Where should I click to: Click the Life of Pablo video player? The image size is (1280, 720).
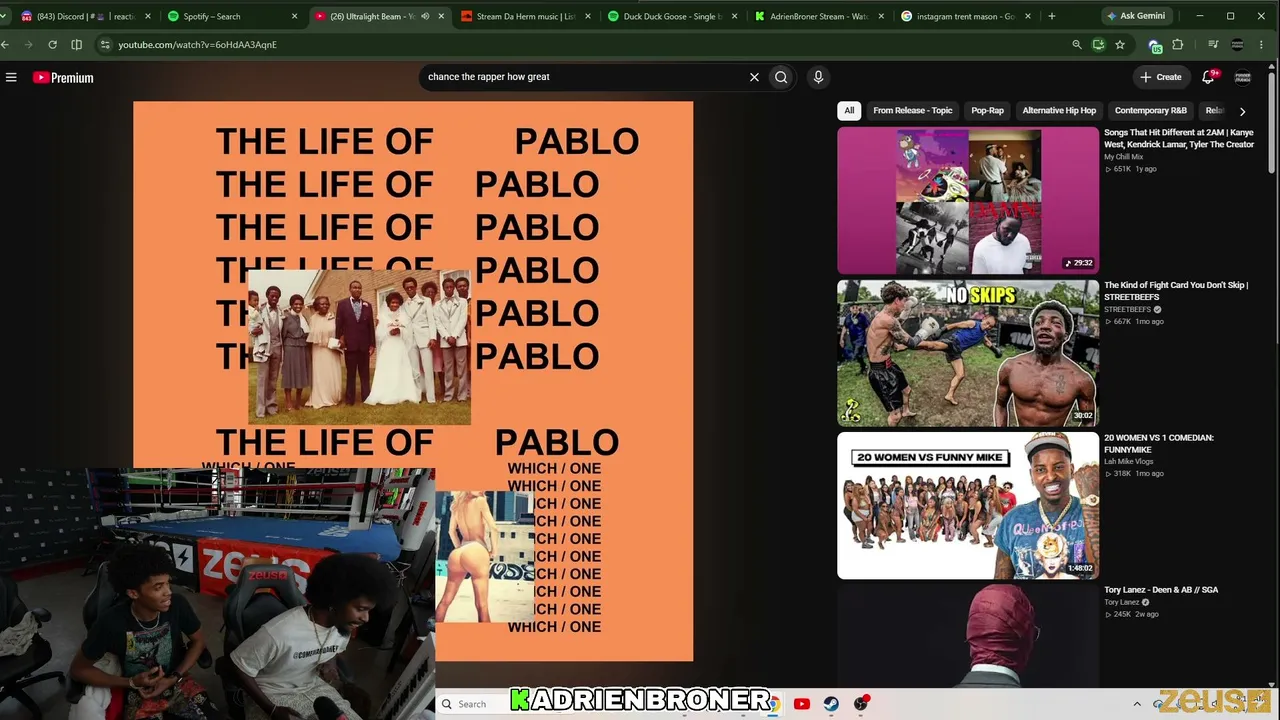click(x=413, y=381)
